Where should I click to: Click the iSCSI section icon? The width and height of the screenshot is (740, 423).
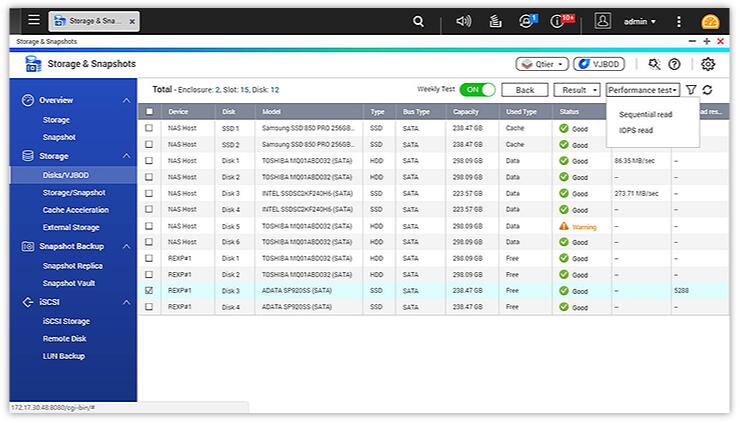tap(28, 302)
